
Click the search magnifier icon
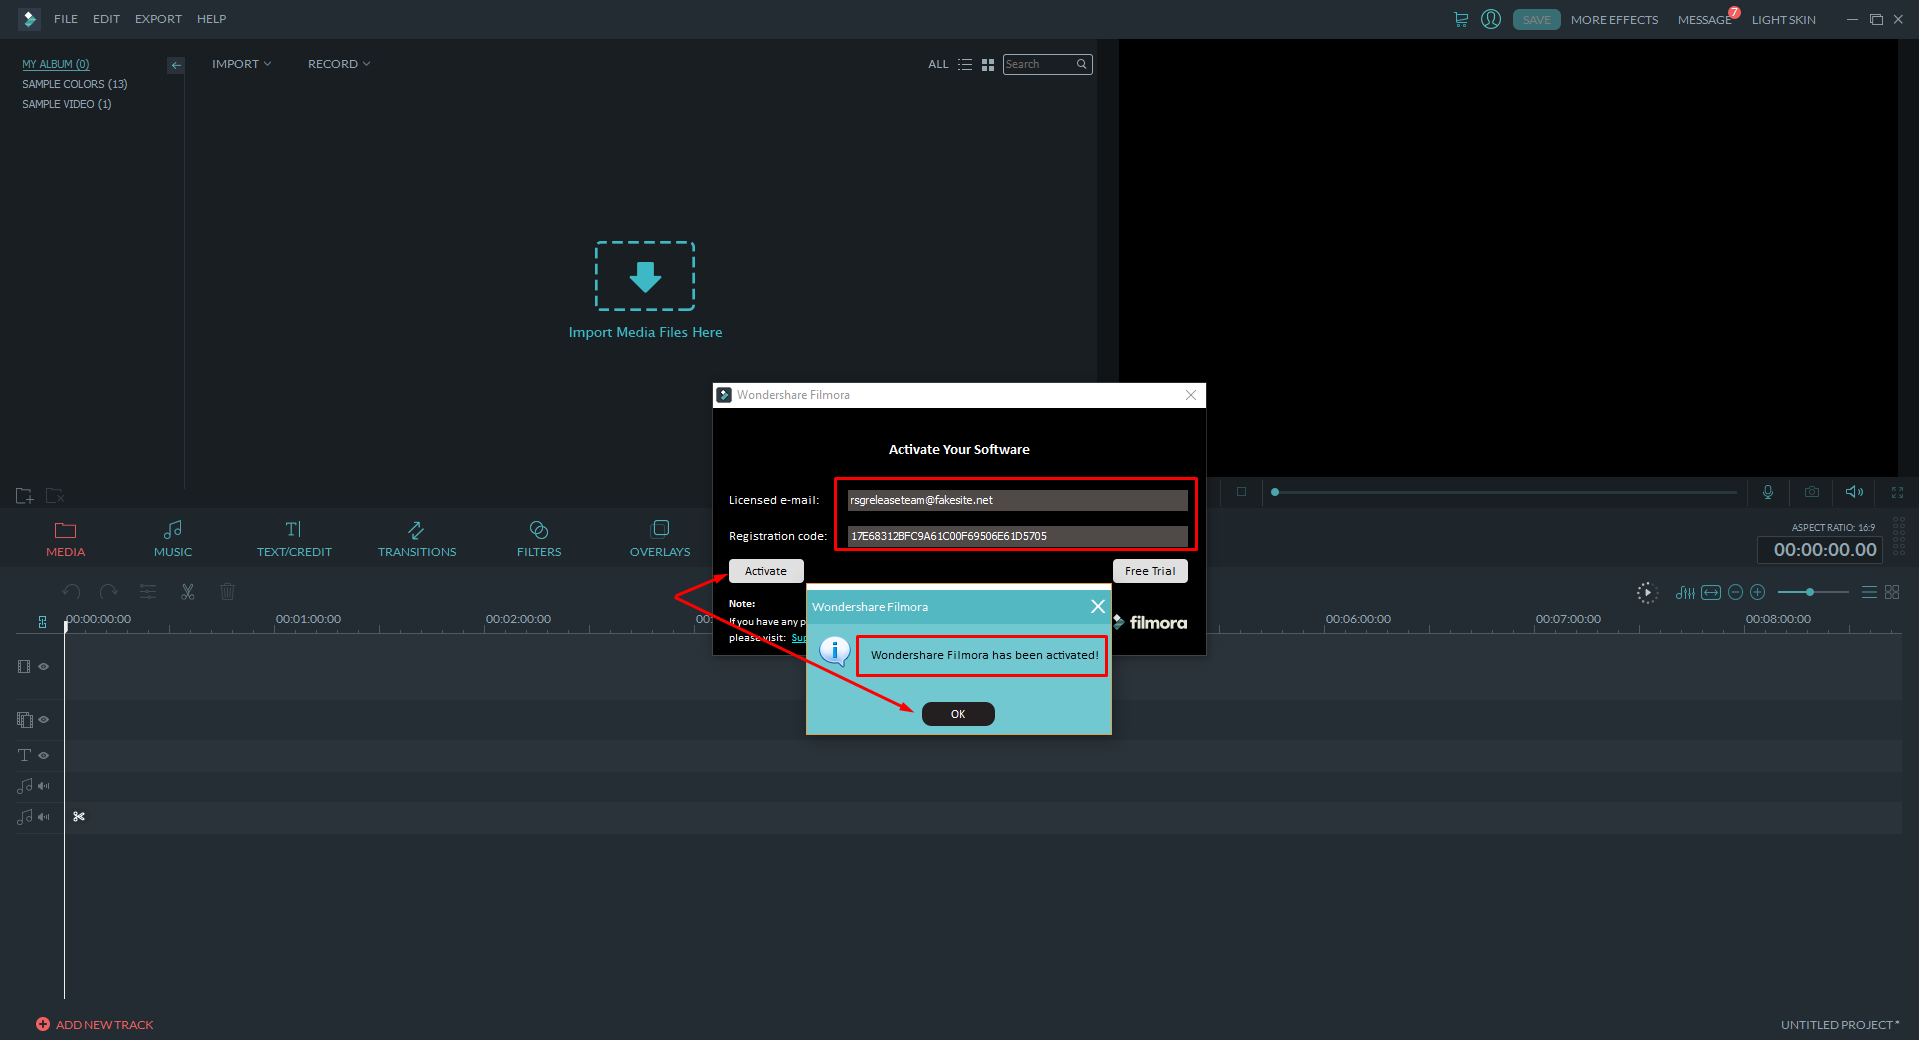[x=1082, y=64]
